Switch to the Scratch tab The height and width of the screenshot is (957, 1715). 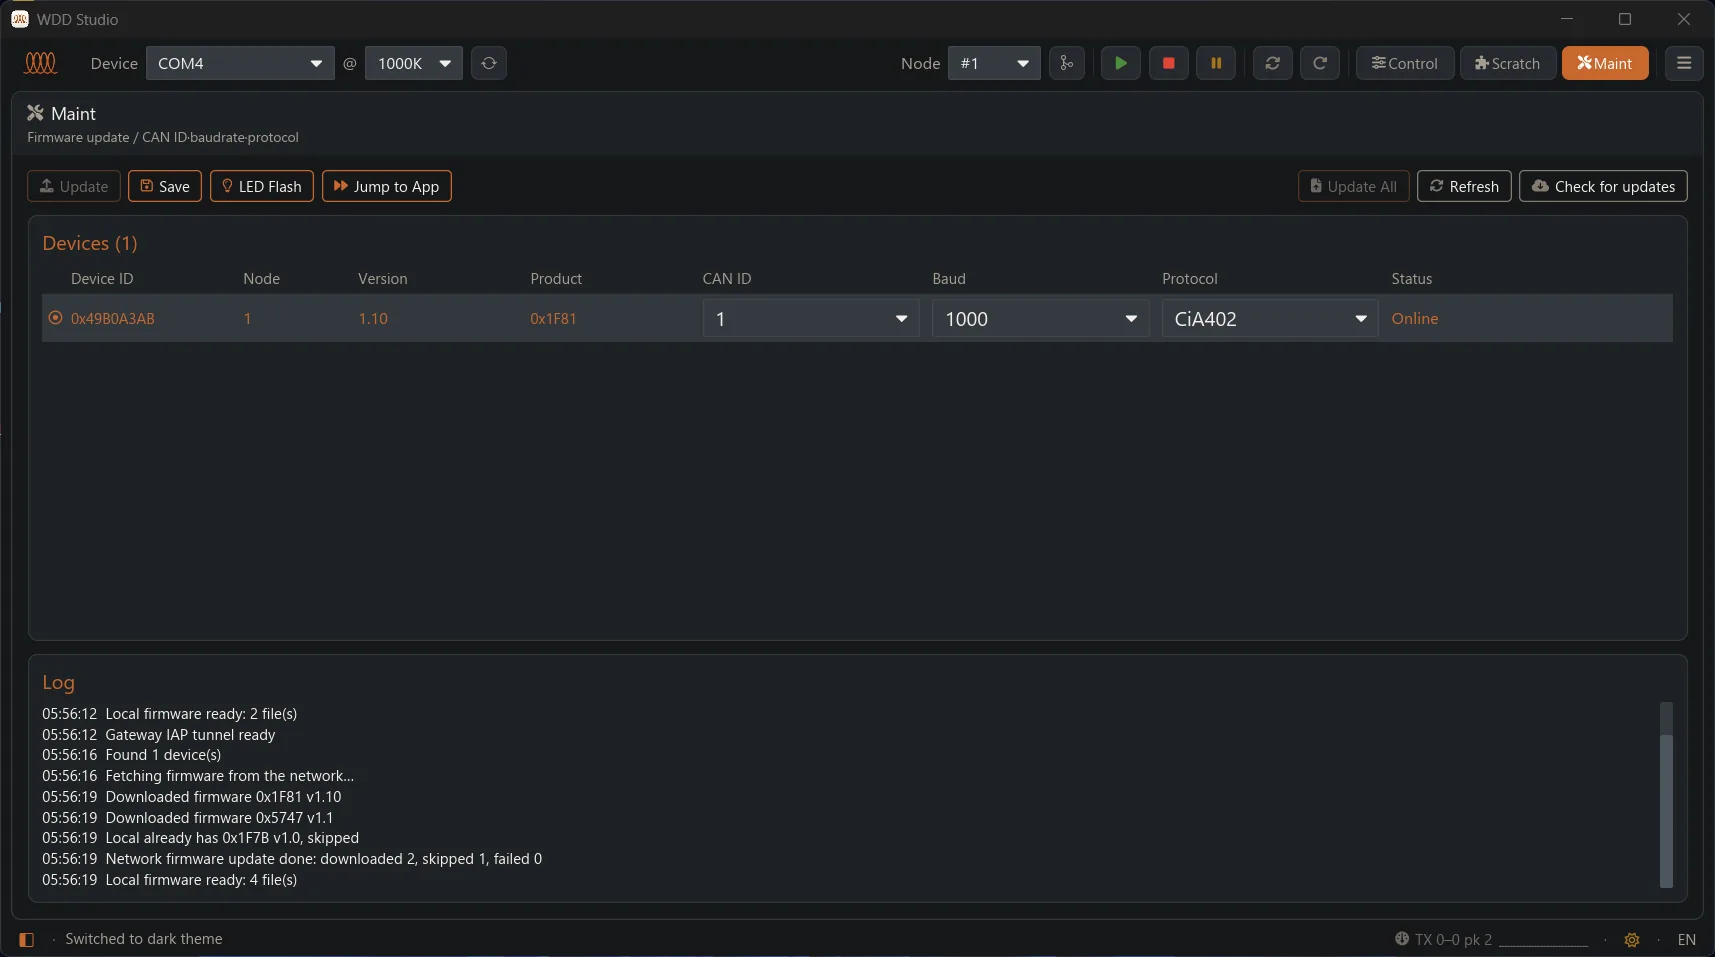[x=1508, y=63]
